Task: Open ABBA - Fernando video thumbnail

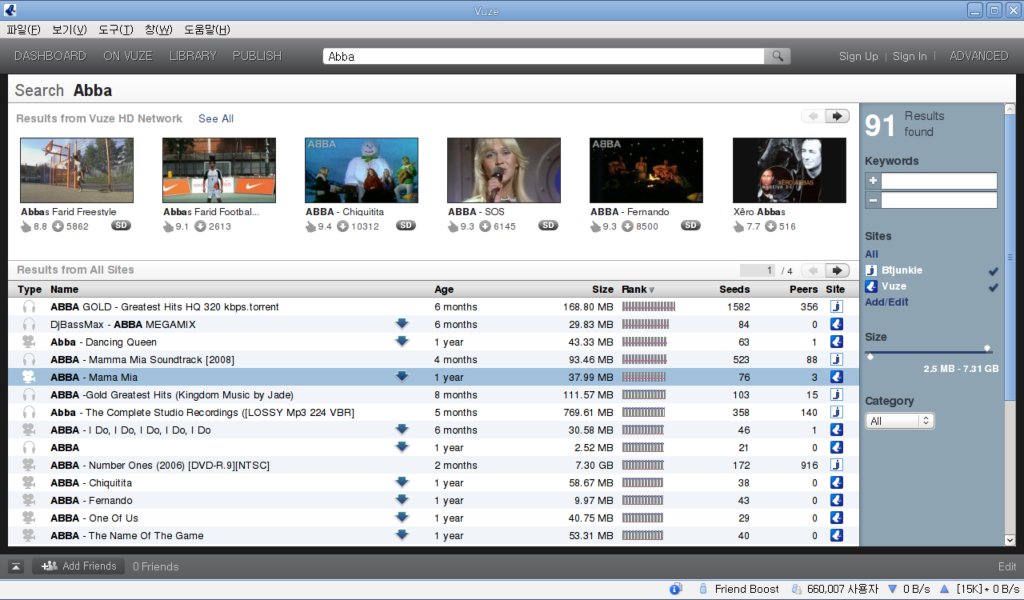Action: [x=646, y=170]
